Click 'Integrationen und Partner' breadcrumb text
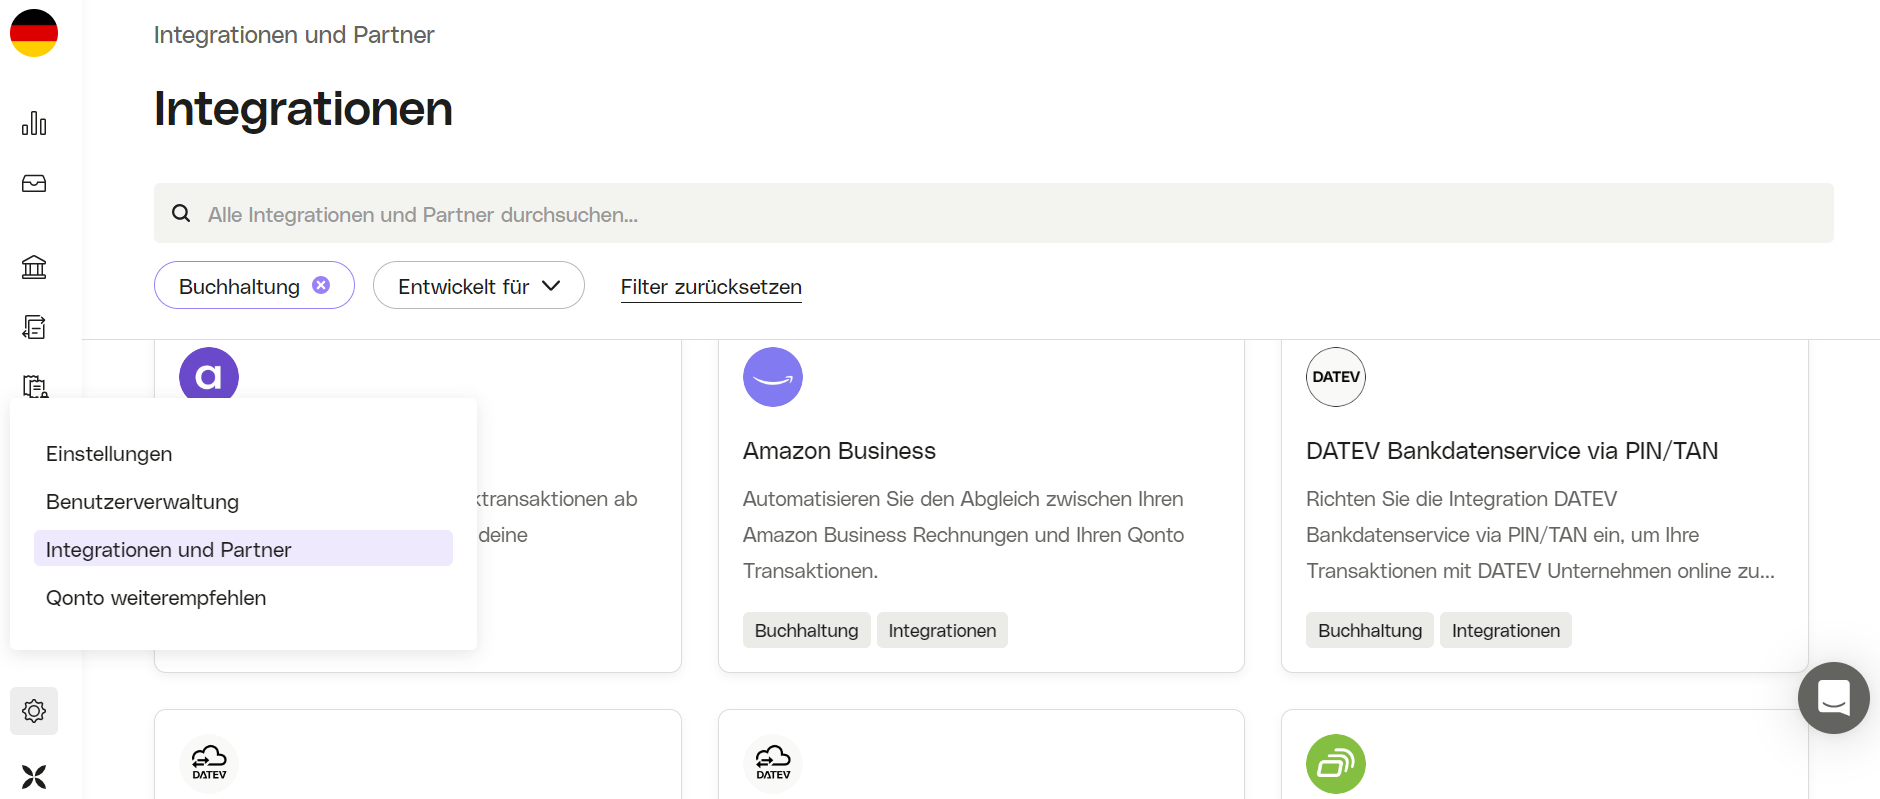Image resolution: width=1880 pixels, height=799 pixels. 294,35
